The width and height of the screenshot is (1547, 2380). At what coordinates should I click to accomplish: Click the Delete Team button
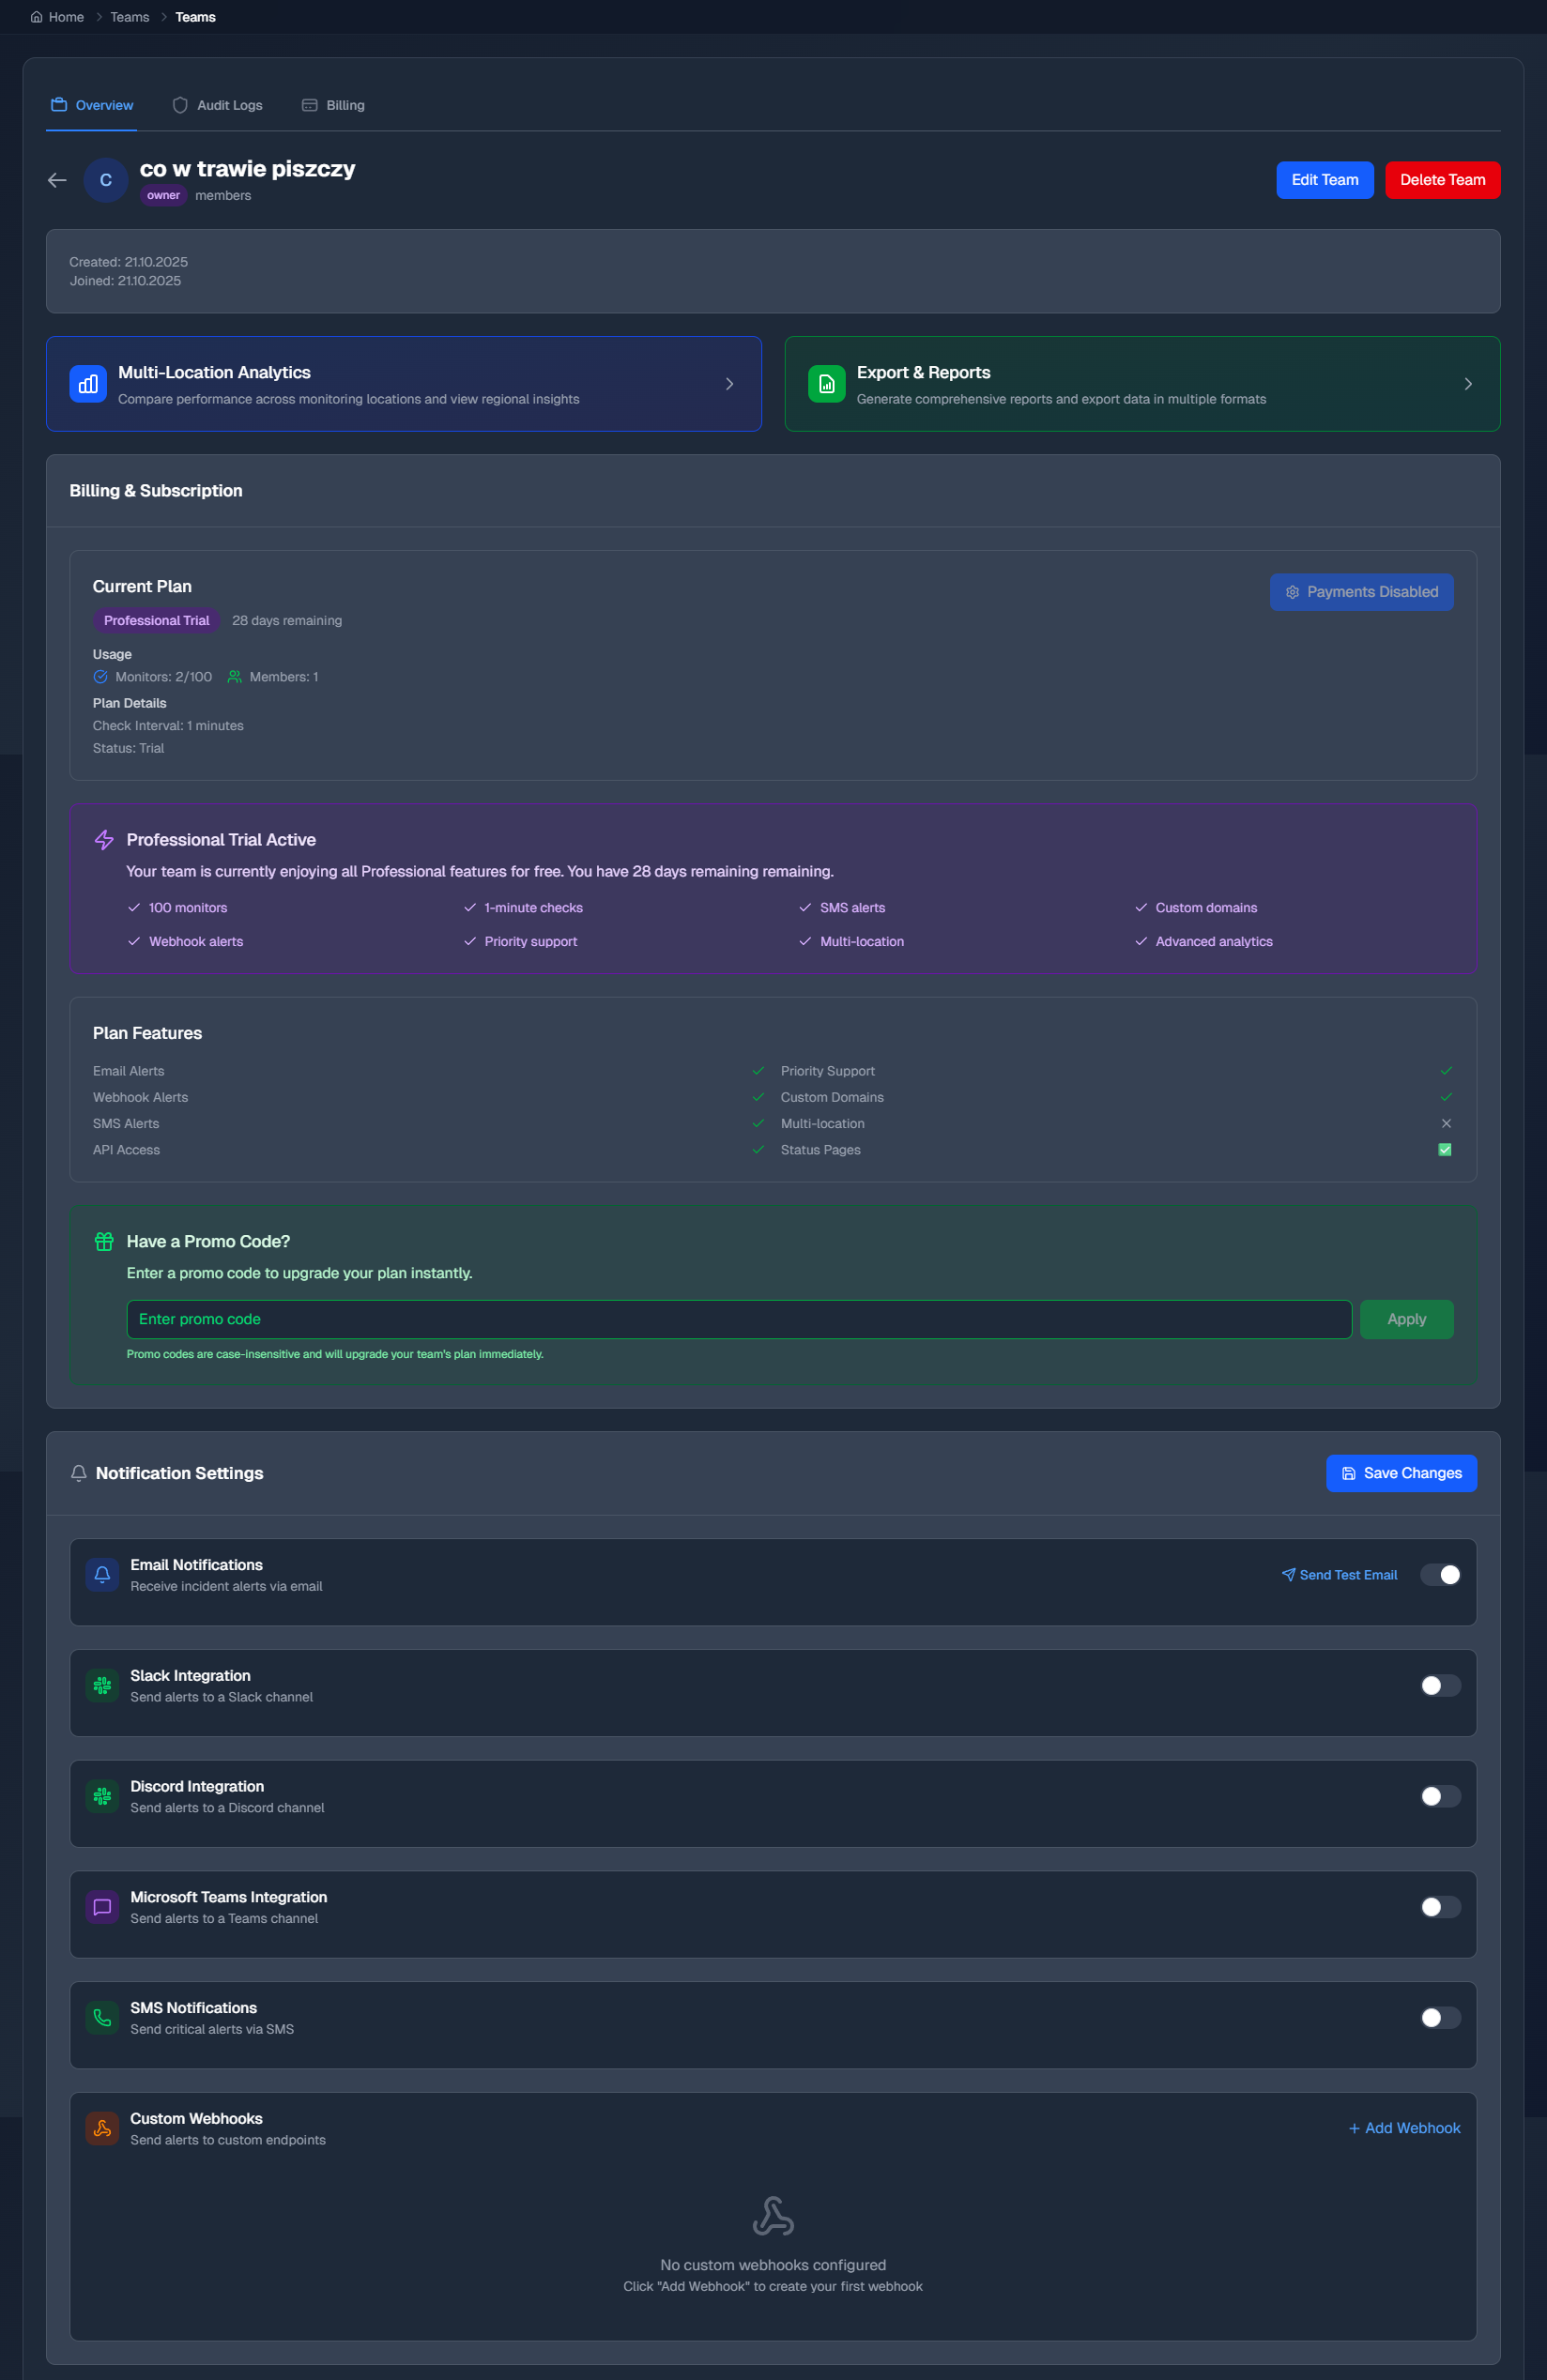coord(1442,180)
